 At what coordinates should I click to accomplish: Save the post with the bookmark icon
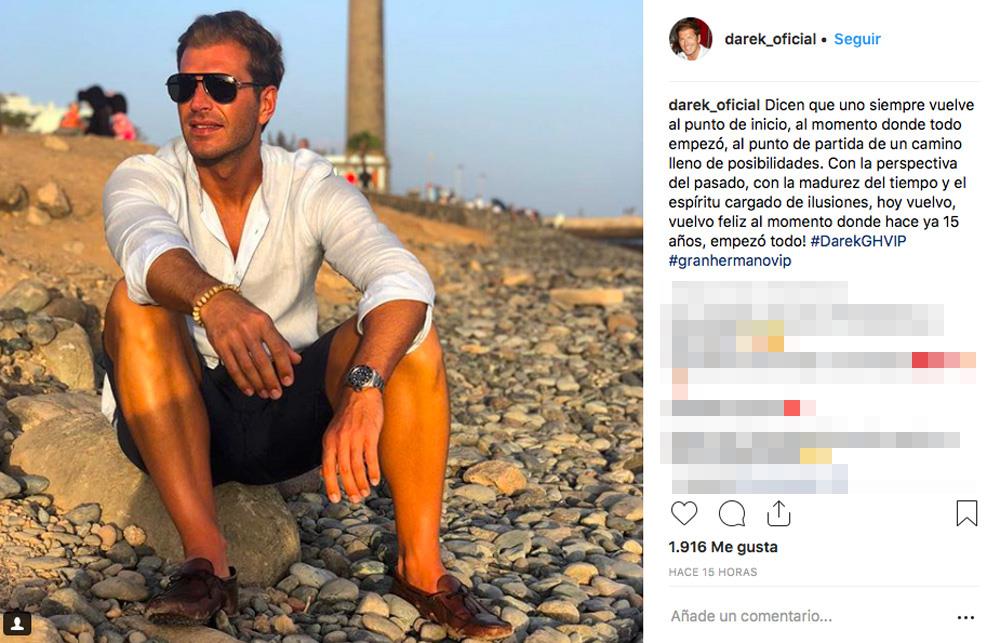click(966, 513)
